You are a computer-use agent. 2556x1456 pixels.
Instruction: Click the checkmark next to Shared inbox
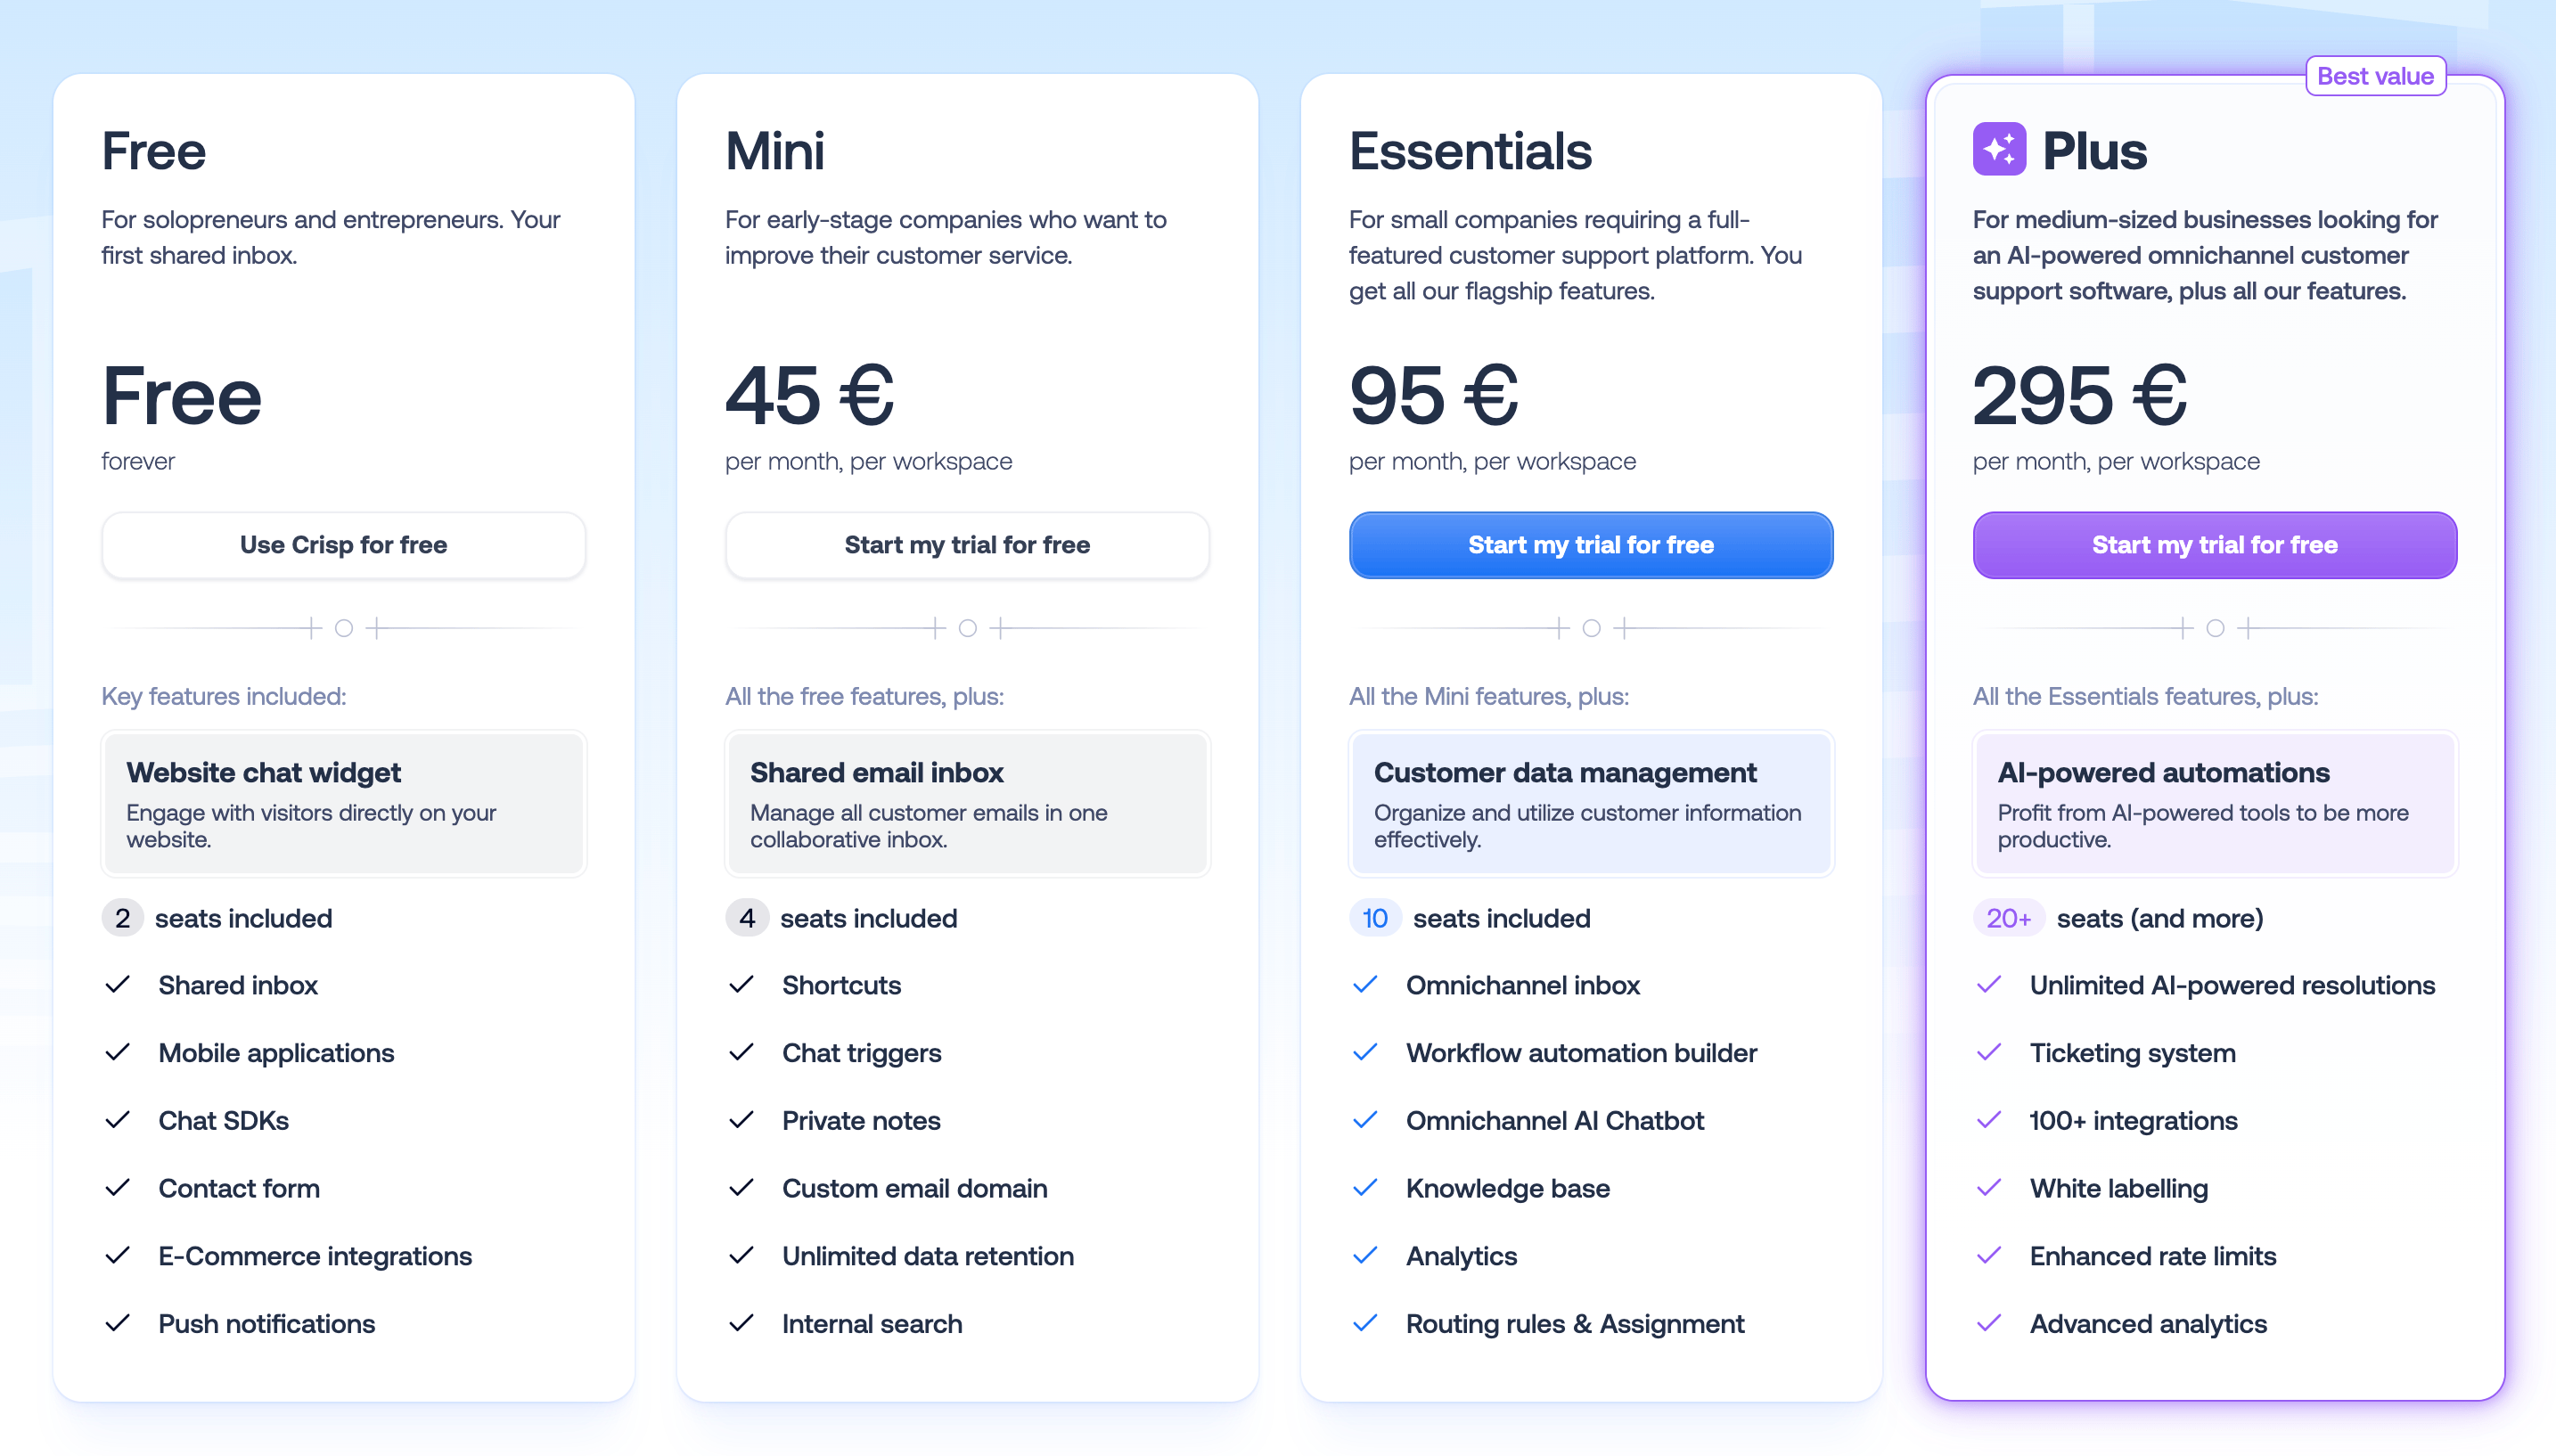(x=118, y=985)
